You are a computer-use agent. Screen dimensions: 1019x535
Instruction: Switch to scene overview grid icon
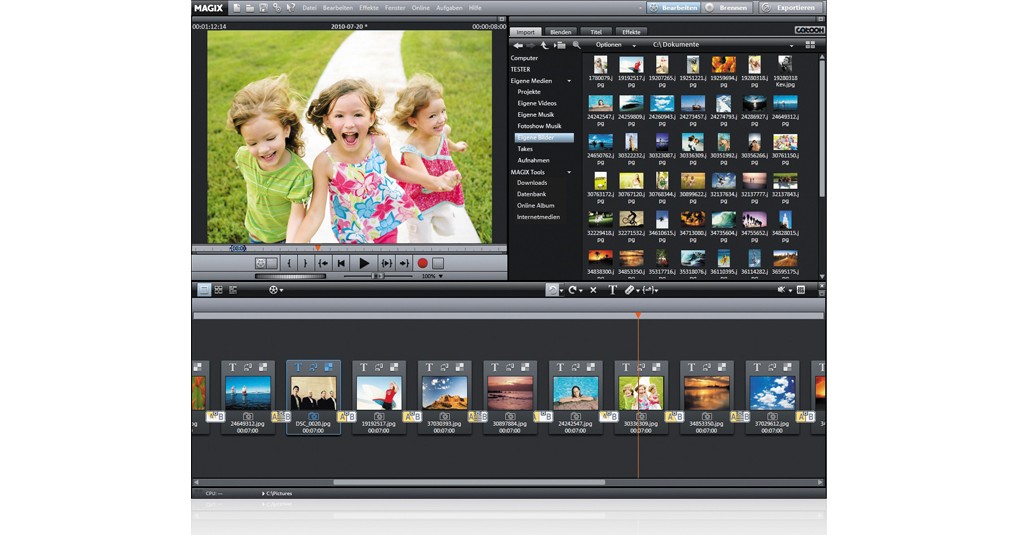(218, 290)
